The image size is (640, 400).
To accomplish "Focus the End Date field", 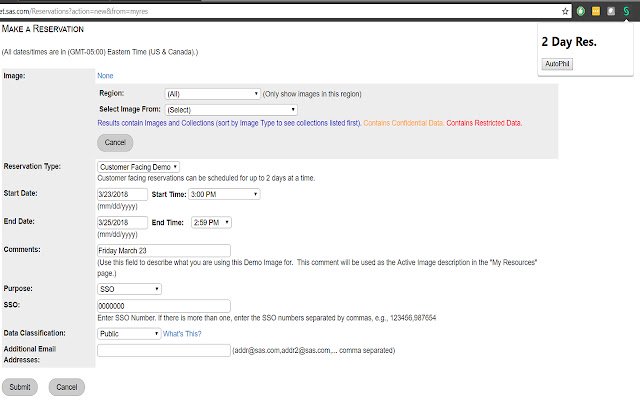I will pyautogui.click(x=122, y=222).
